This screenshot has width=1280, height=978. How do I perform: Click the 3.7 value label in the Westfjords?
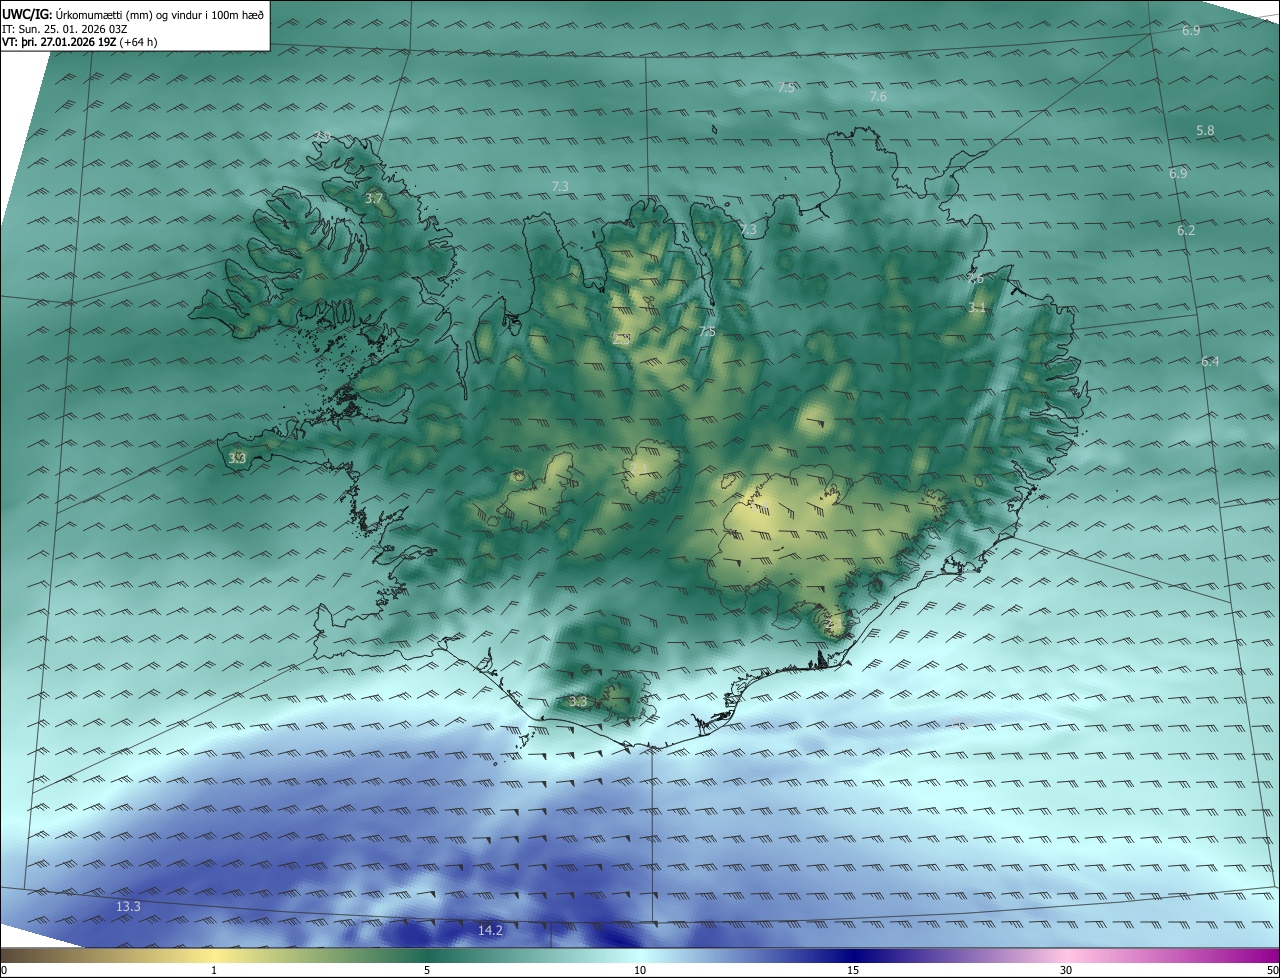pyautogui.click(x=374, y=200)
